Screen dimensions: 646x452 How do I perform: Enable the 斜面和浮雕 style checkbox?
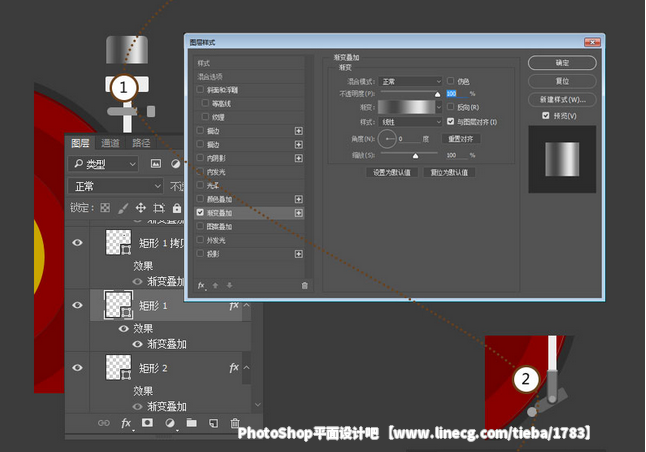coord(200,89)
